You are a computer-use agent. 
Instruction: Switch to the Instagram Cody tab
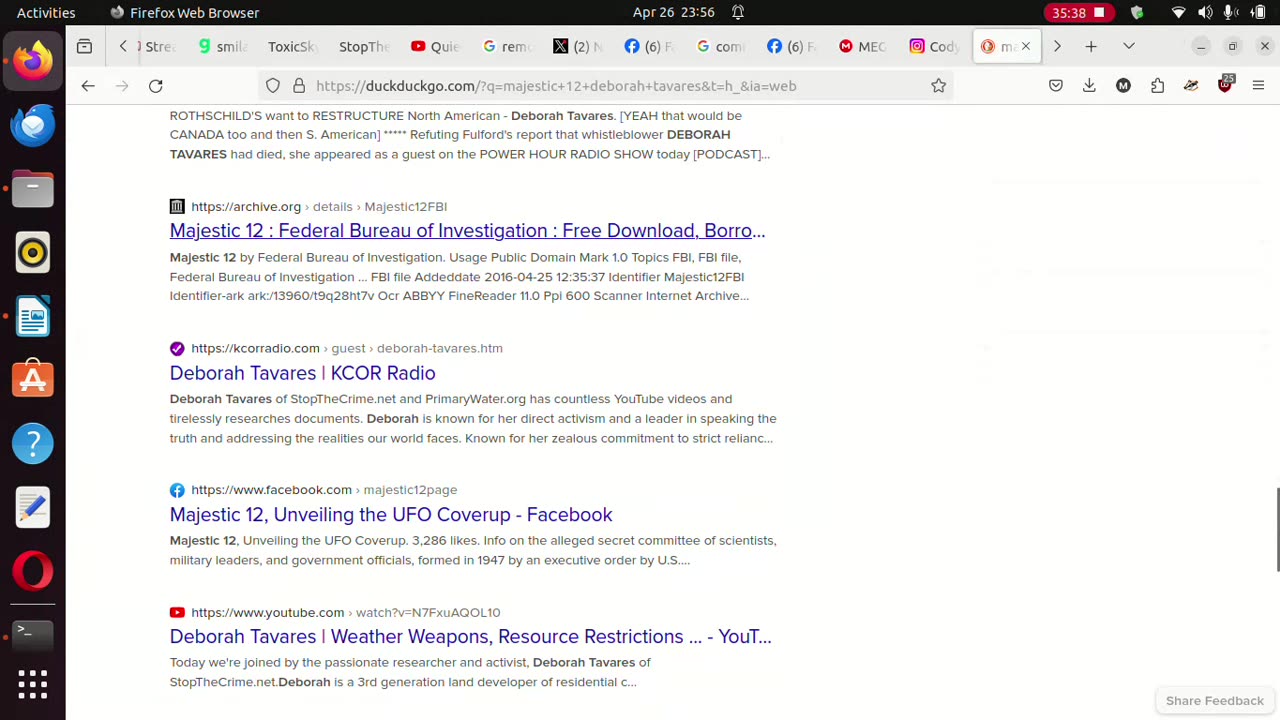point(935,46)
